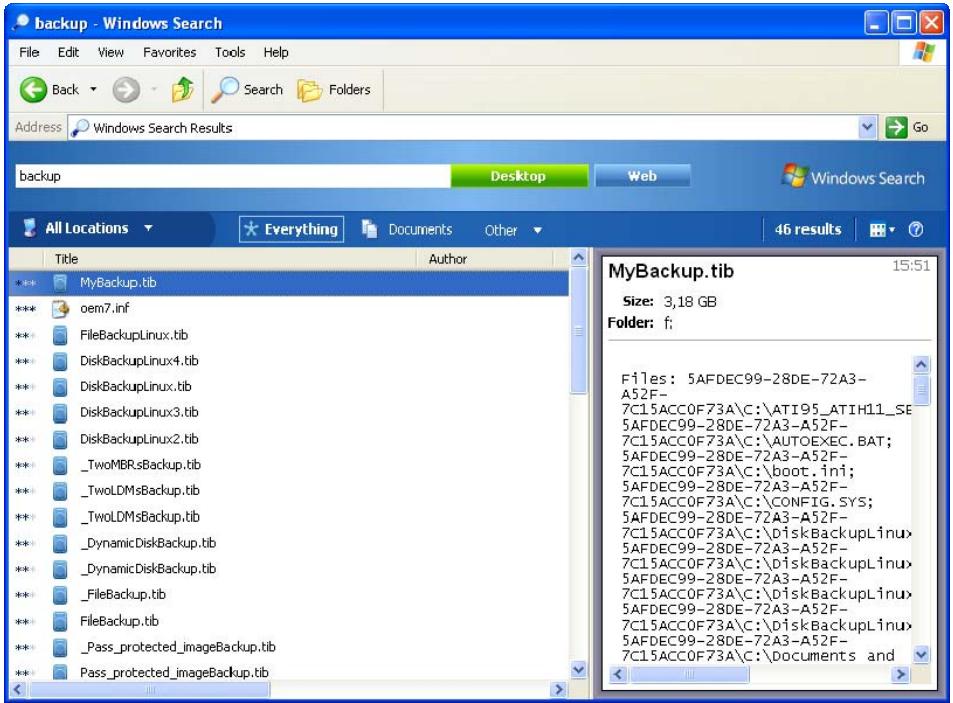Click the MyBackup.tib file icon
953x703 pixels.
click(x=60, y=283)
